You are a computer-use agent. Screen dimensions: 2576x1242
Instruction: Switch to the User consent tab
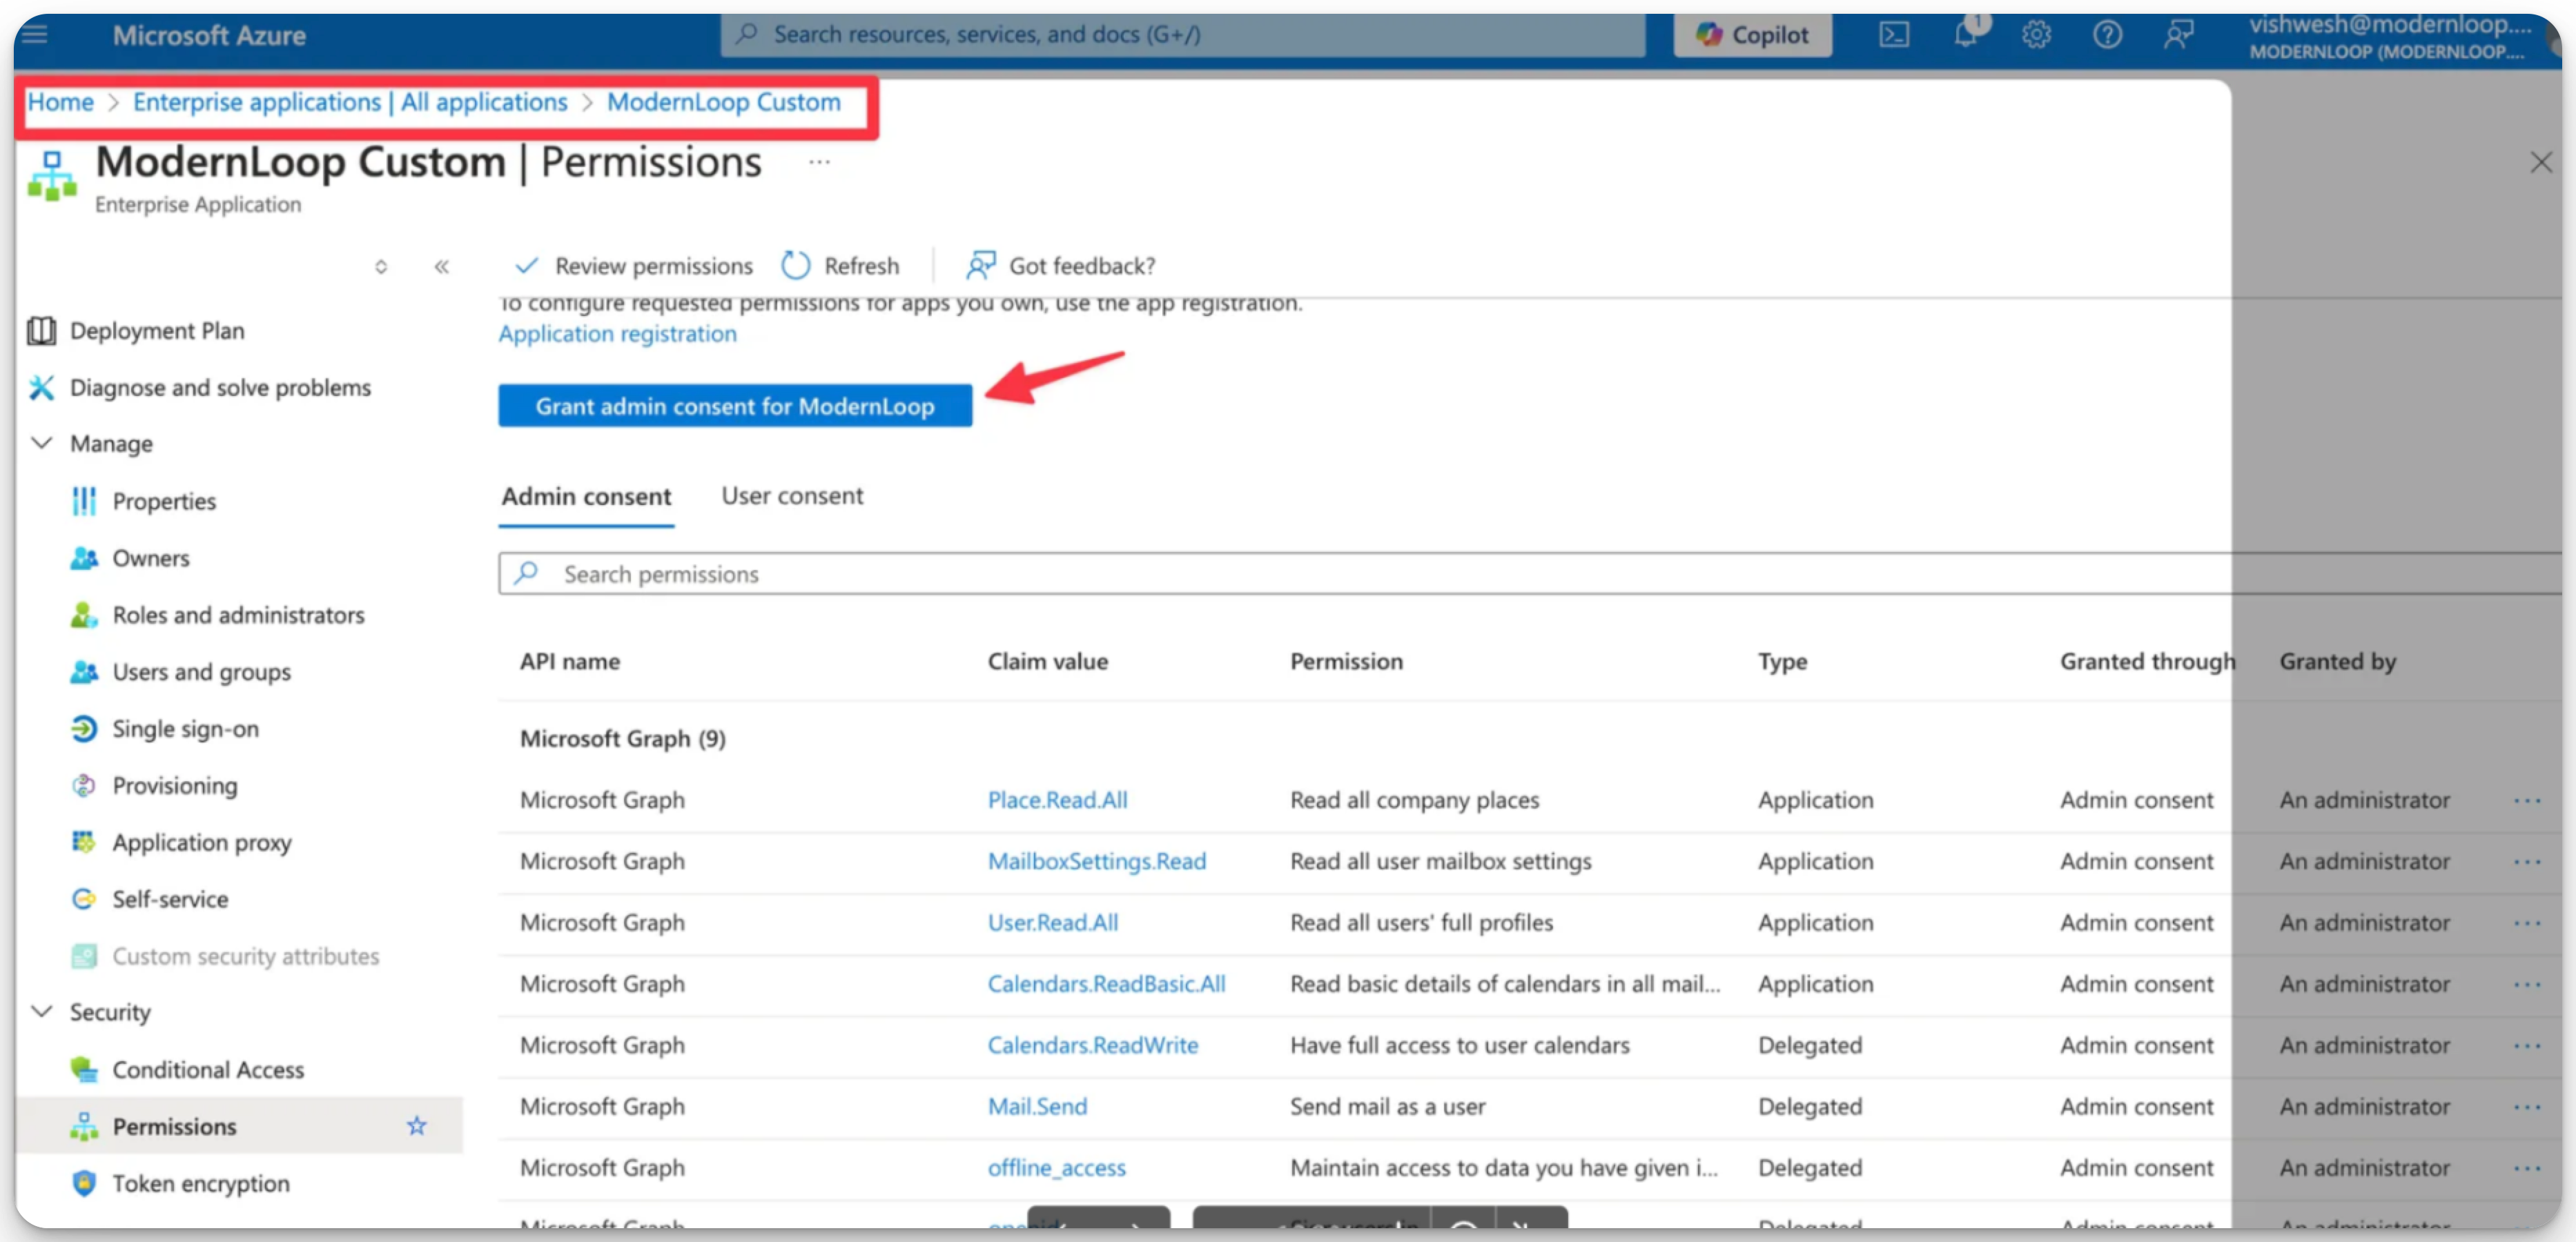792,496
